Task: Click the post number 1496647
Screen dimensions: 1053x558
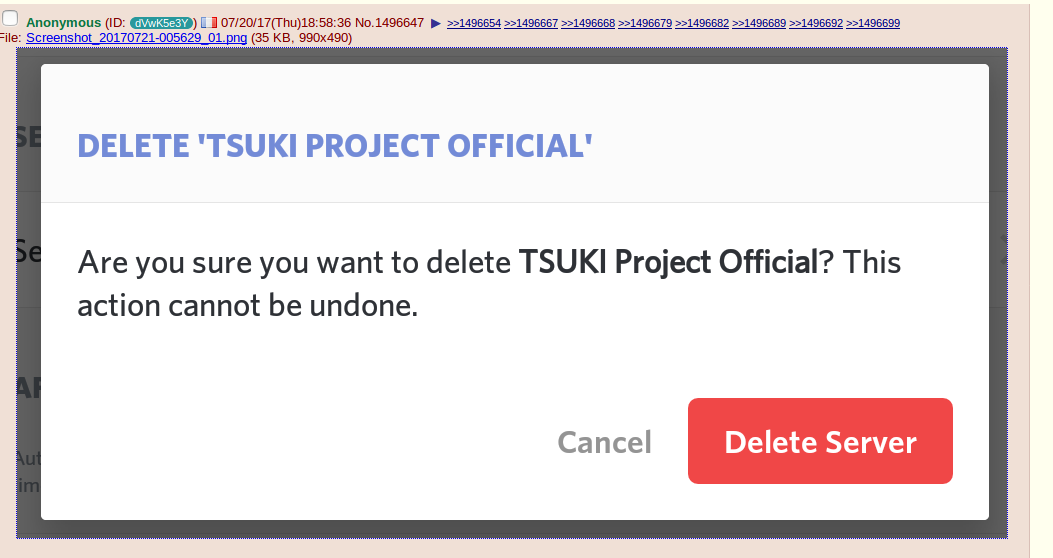Action: (x=399, y=23)
